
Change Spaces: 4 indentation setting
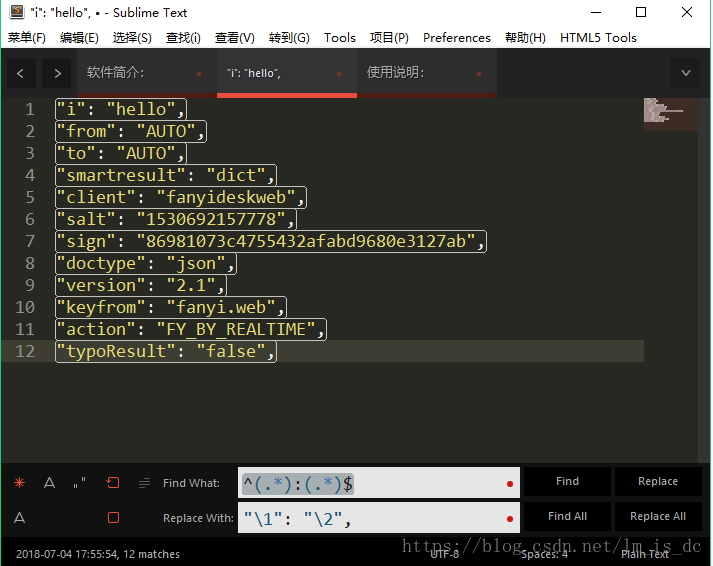(x=544, y=554)
